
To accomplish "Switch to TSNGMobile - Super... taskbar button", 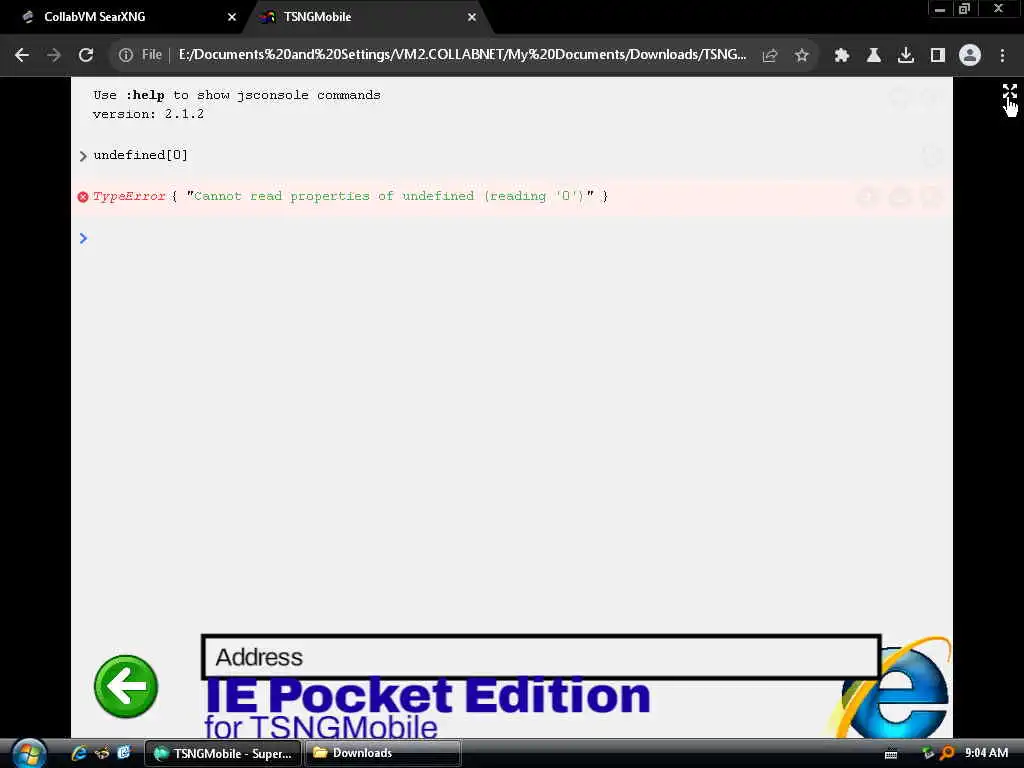I will [x=222, y=753].
